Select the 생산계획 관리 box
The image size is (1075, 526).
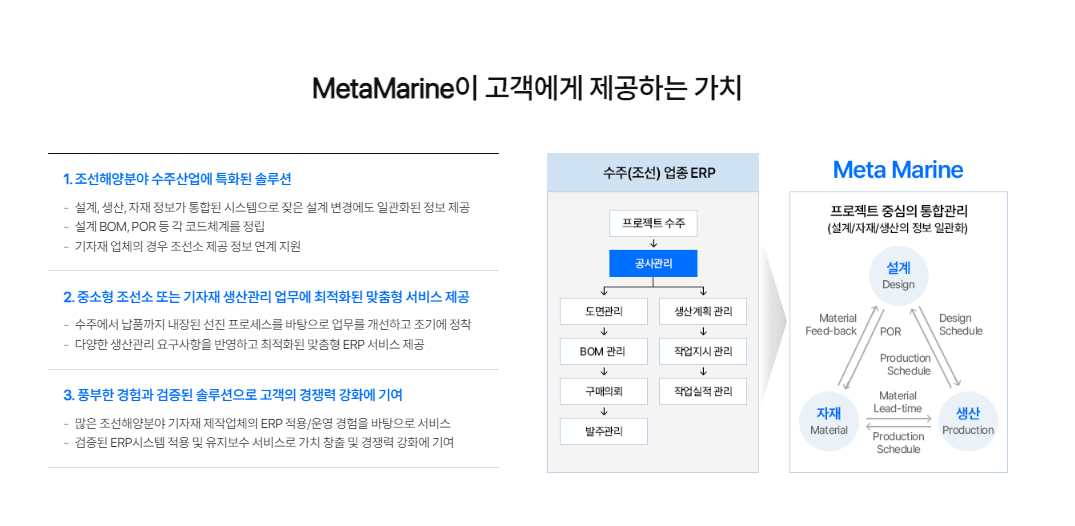tap(703, 311)
